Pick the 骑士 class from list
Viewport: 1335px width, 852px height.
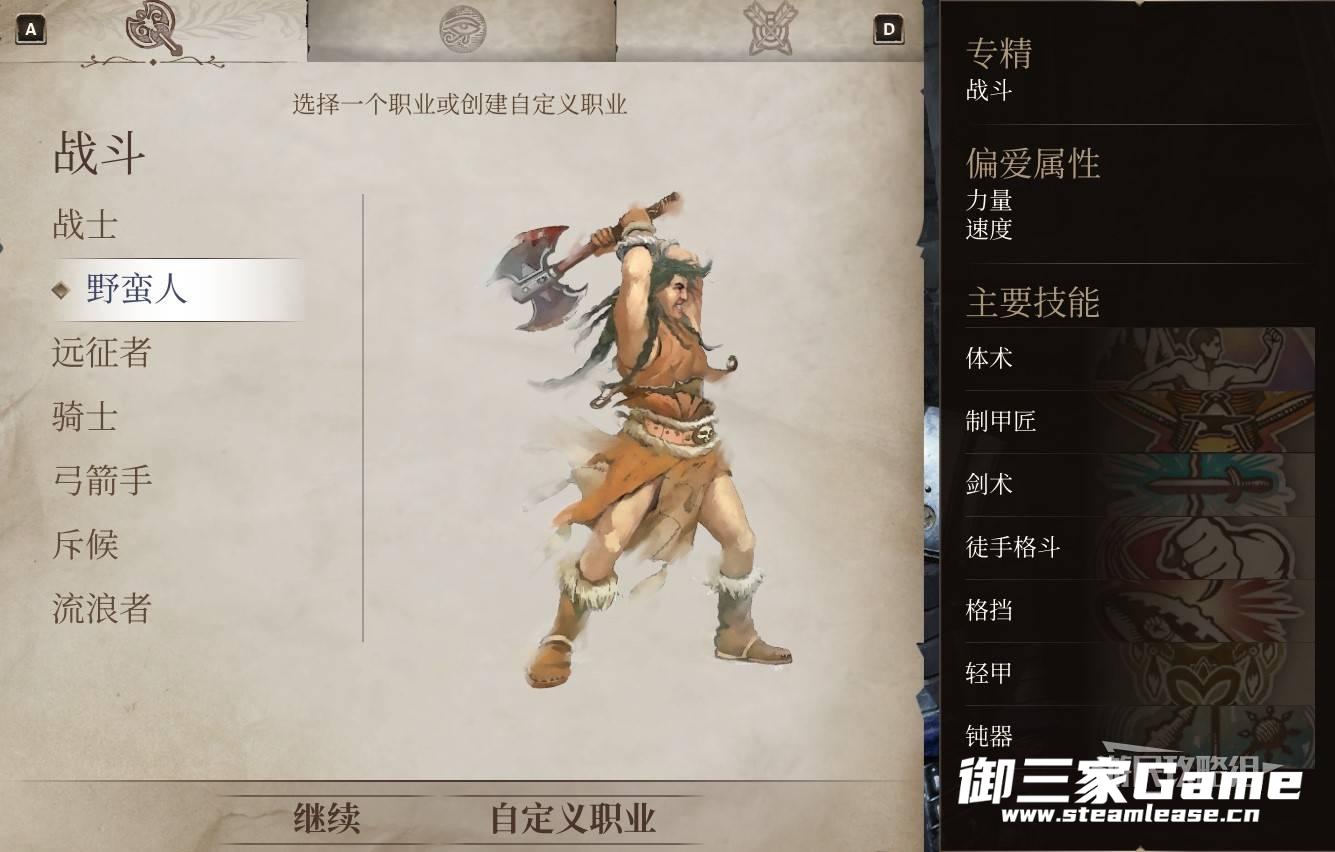85,416
